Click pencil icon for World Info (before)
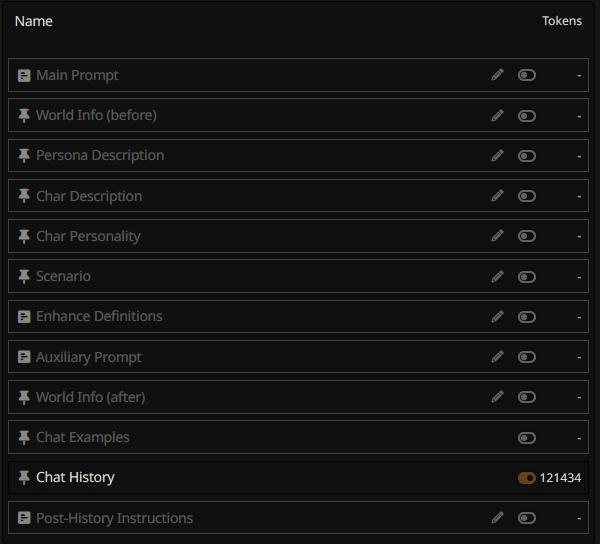Image resolution: width=600 pixels, height=544 pixels. tap(497, 115)
